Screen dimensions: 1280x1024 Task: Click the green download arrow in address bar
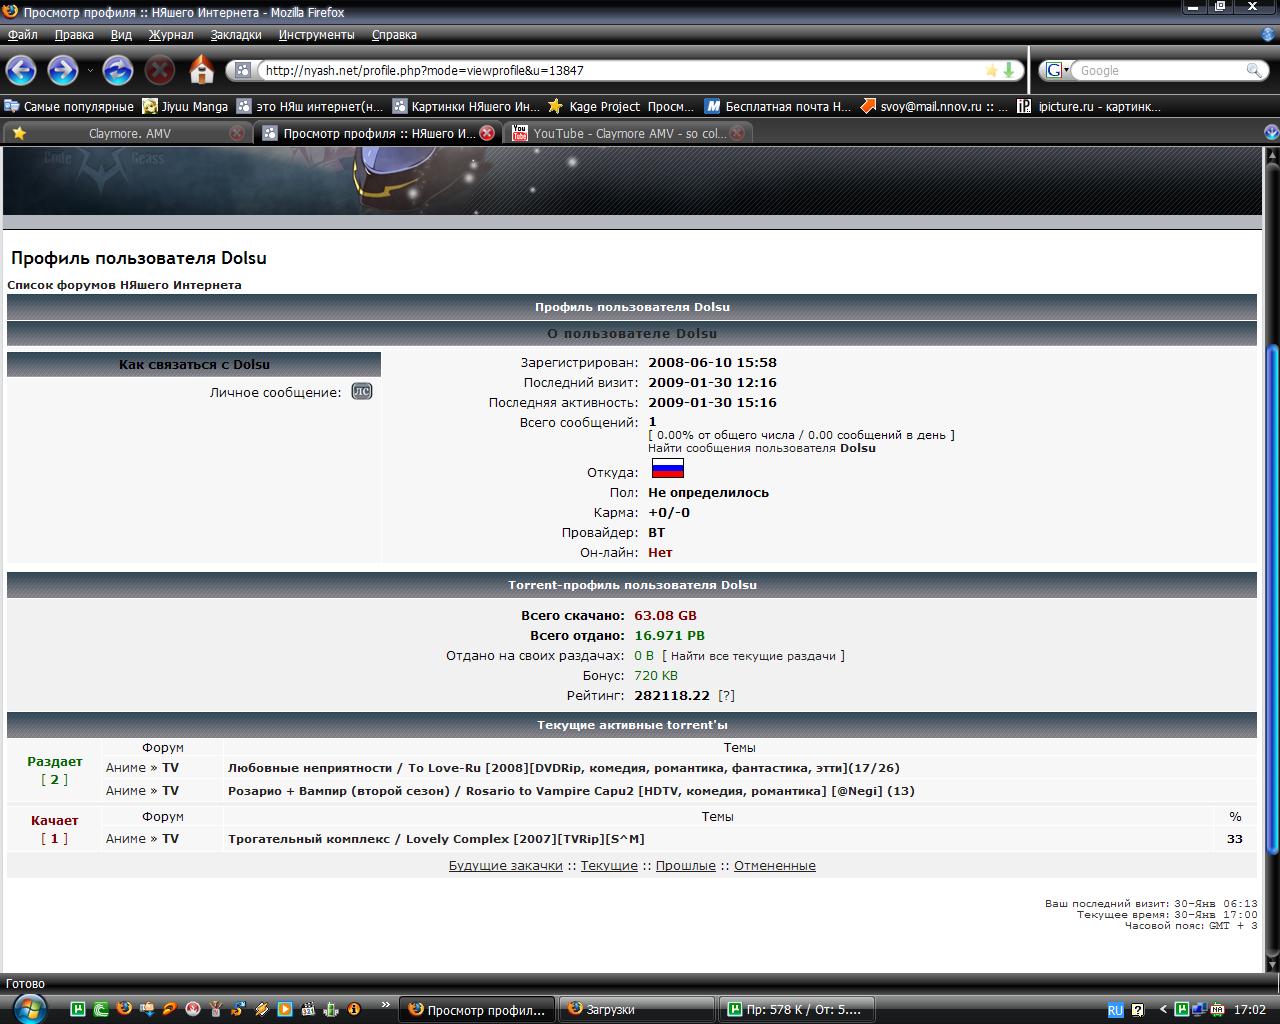click(1009, 70)
